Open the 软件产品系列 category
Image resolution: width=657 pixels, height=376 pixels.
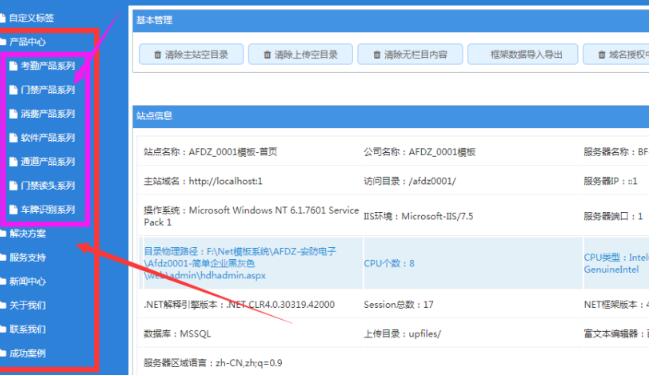pyautogui.click(x=48, y=137)
